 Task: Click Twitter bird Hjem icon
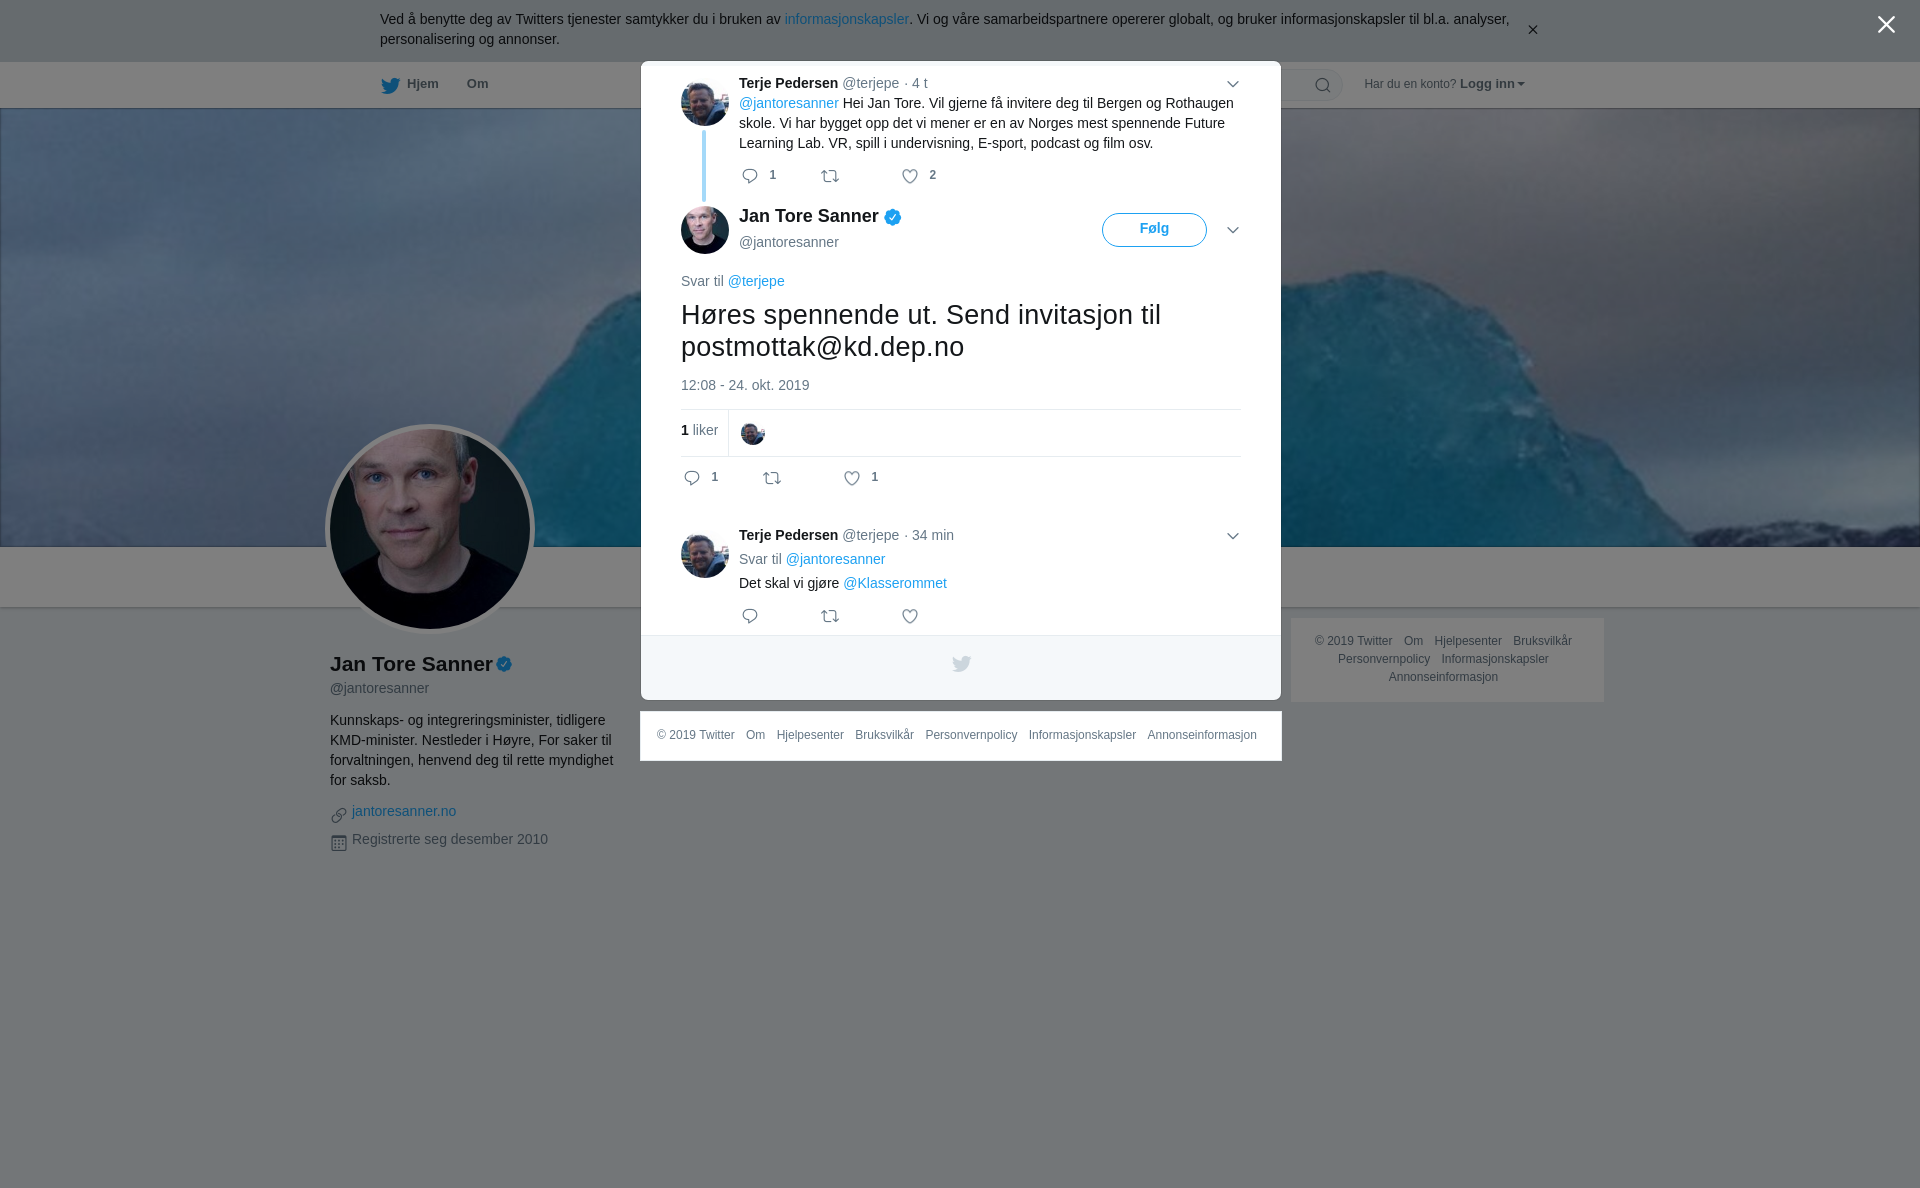point(390,86)
